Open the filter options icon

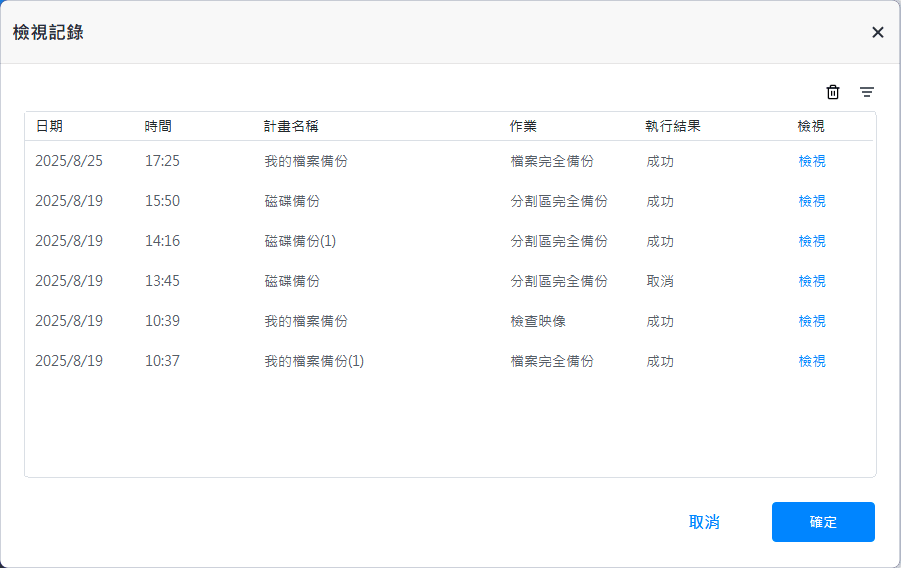(867, 92)
